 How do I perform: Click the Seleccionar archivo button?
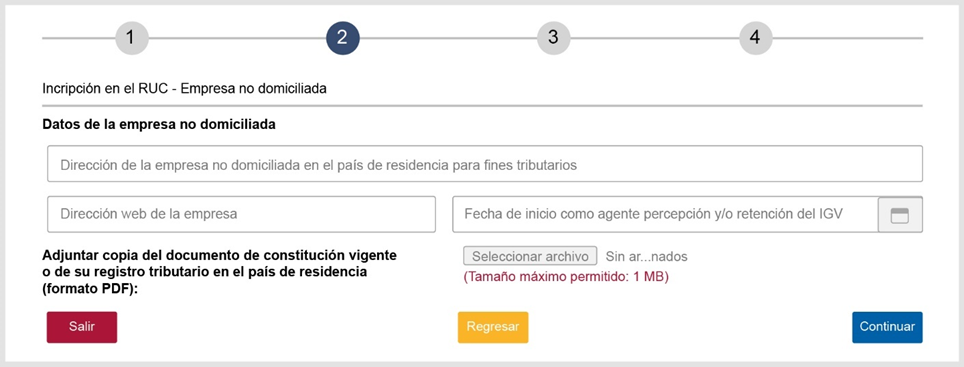point(530,256)
